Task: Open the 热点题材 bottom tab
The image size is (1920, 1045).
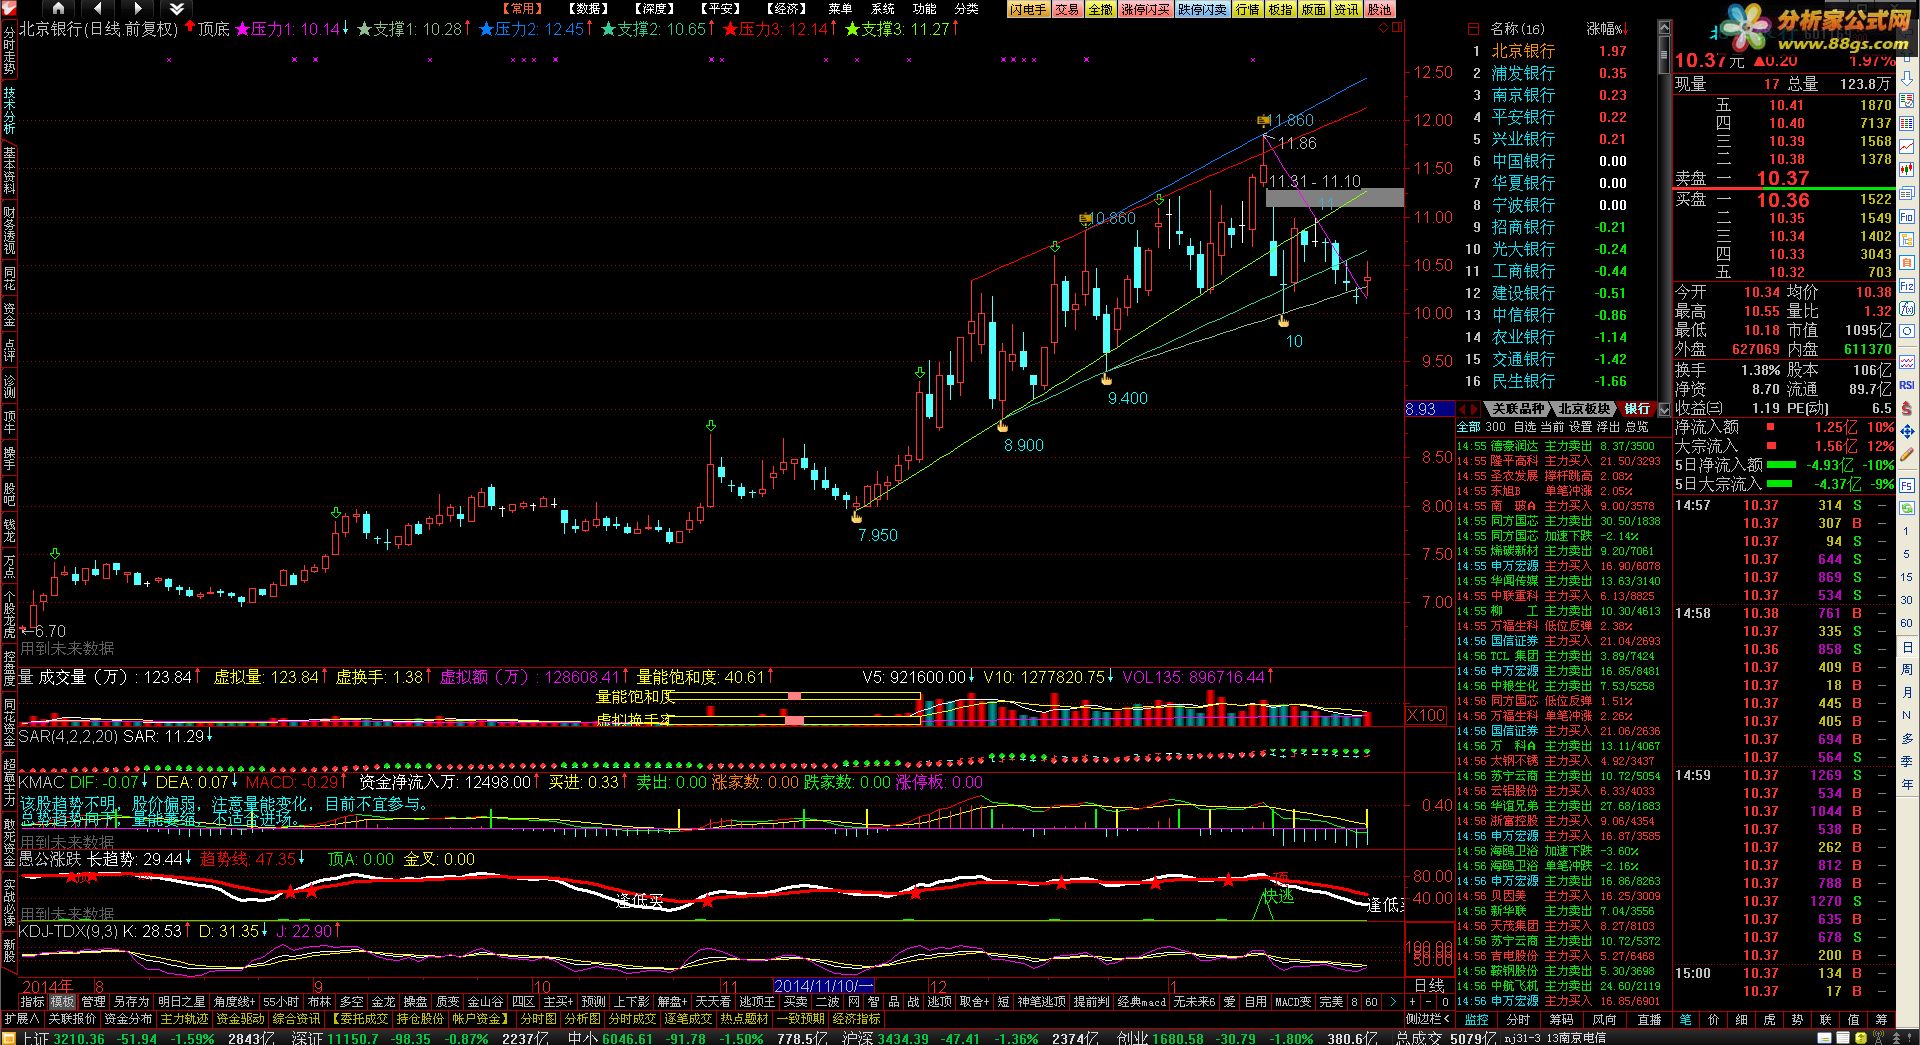Action: click(744, 1019)
